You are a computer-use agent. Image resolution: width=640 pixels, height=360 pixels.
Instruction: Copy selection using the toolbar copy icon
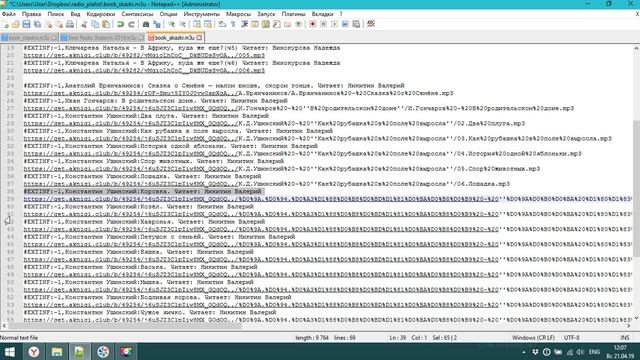pos(95,24)
